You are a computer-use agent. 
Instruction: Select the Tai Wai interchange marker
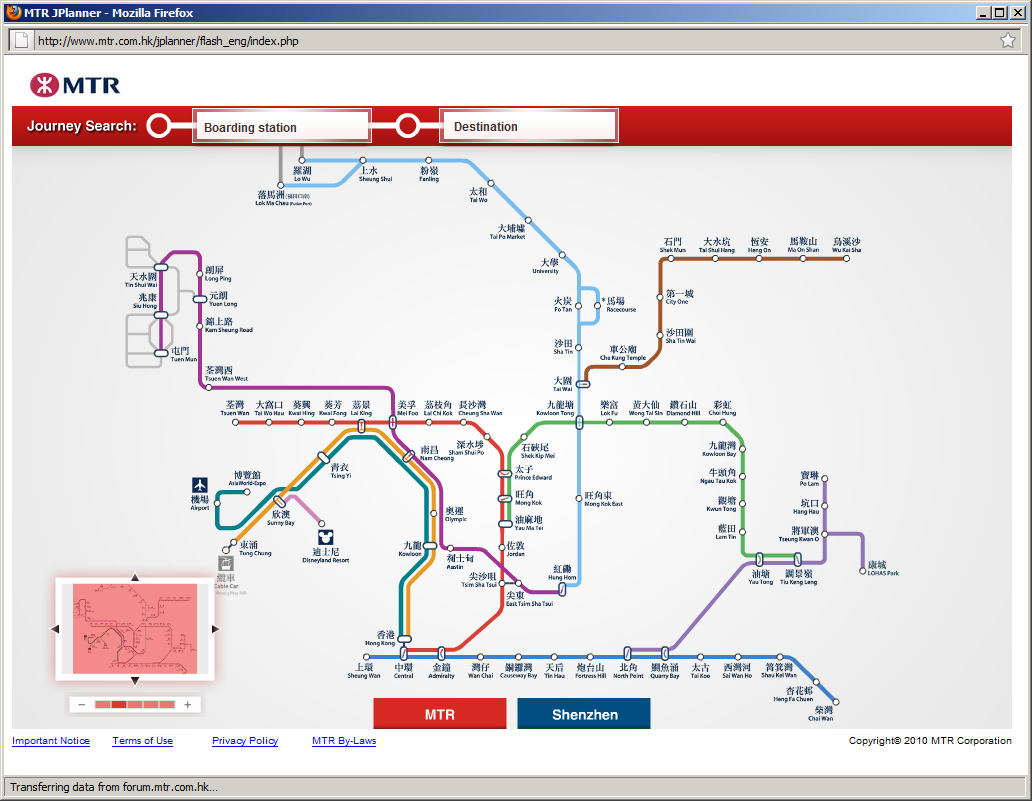[x=583, y=384]
